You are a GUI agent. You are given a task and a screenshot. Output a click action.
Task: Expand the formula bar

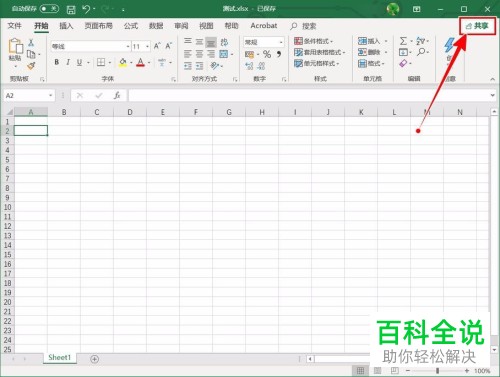[x=492, y=95]
